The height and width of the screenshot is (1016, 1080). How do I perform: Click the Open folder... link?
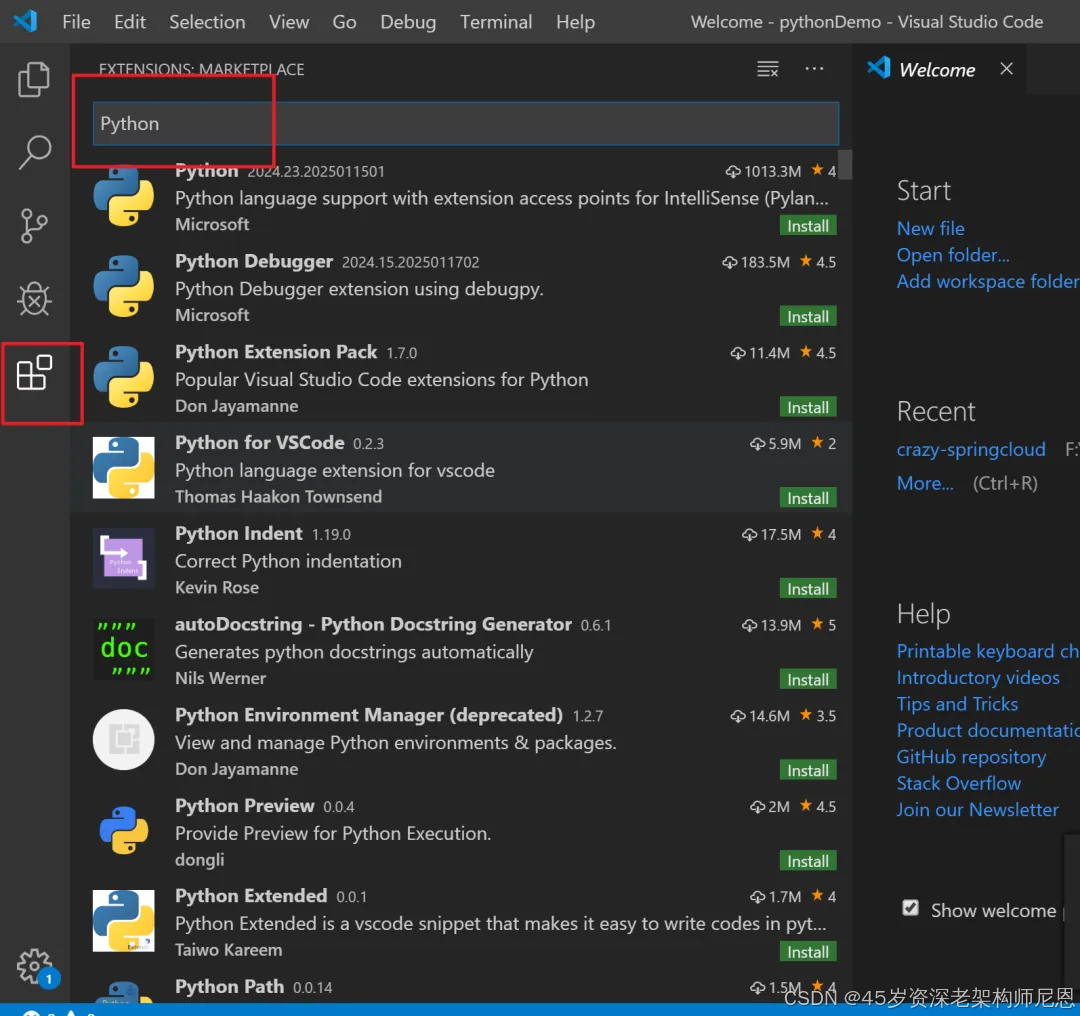tap(953, 255)
